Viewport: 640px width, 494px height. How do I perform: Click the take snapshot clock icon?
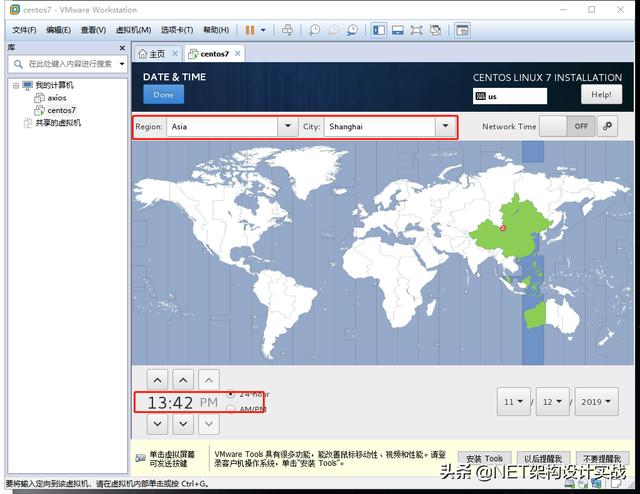click(x=314, y=30)
